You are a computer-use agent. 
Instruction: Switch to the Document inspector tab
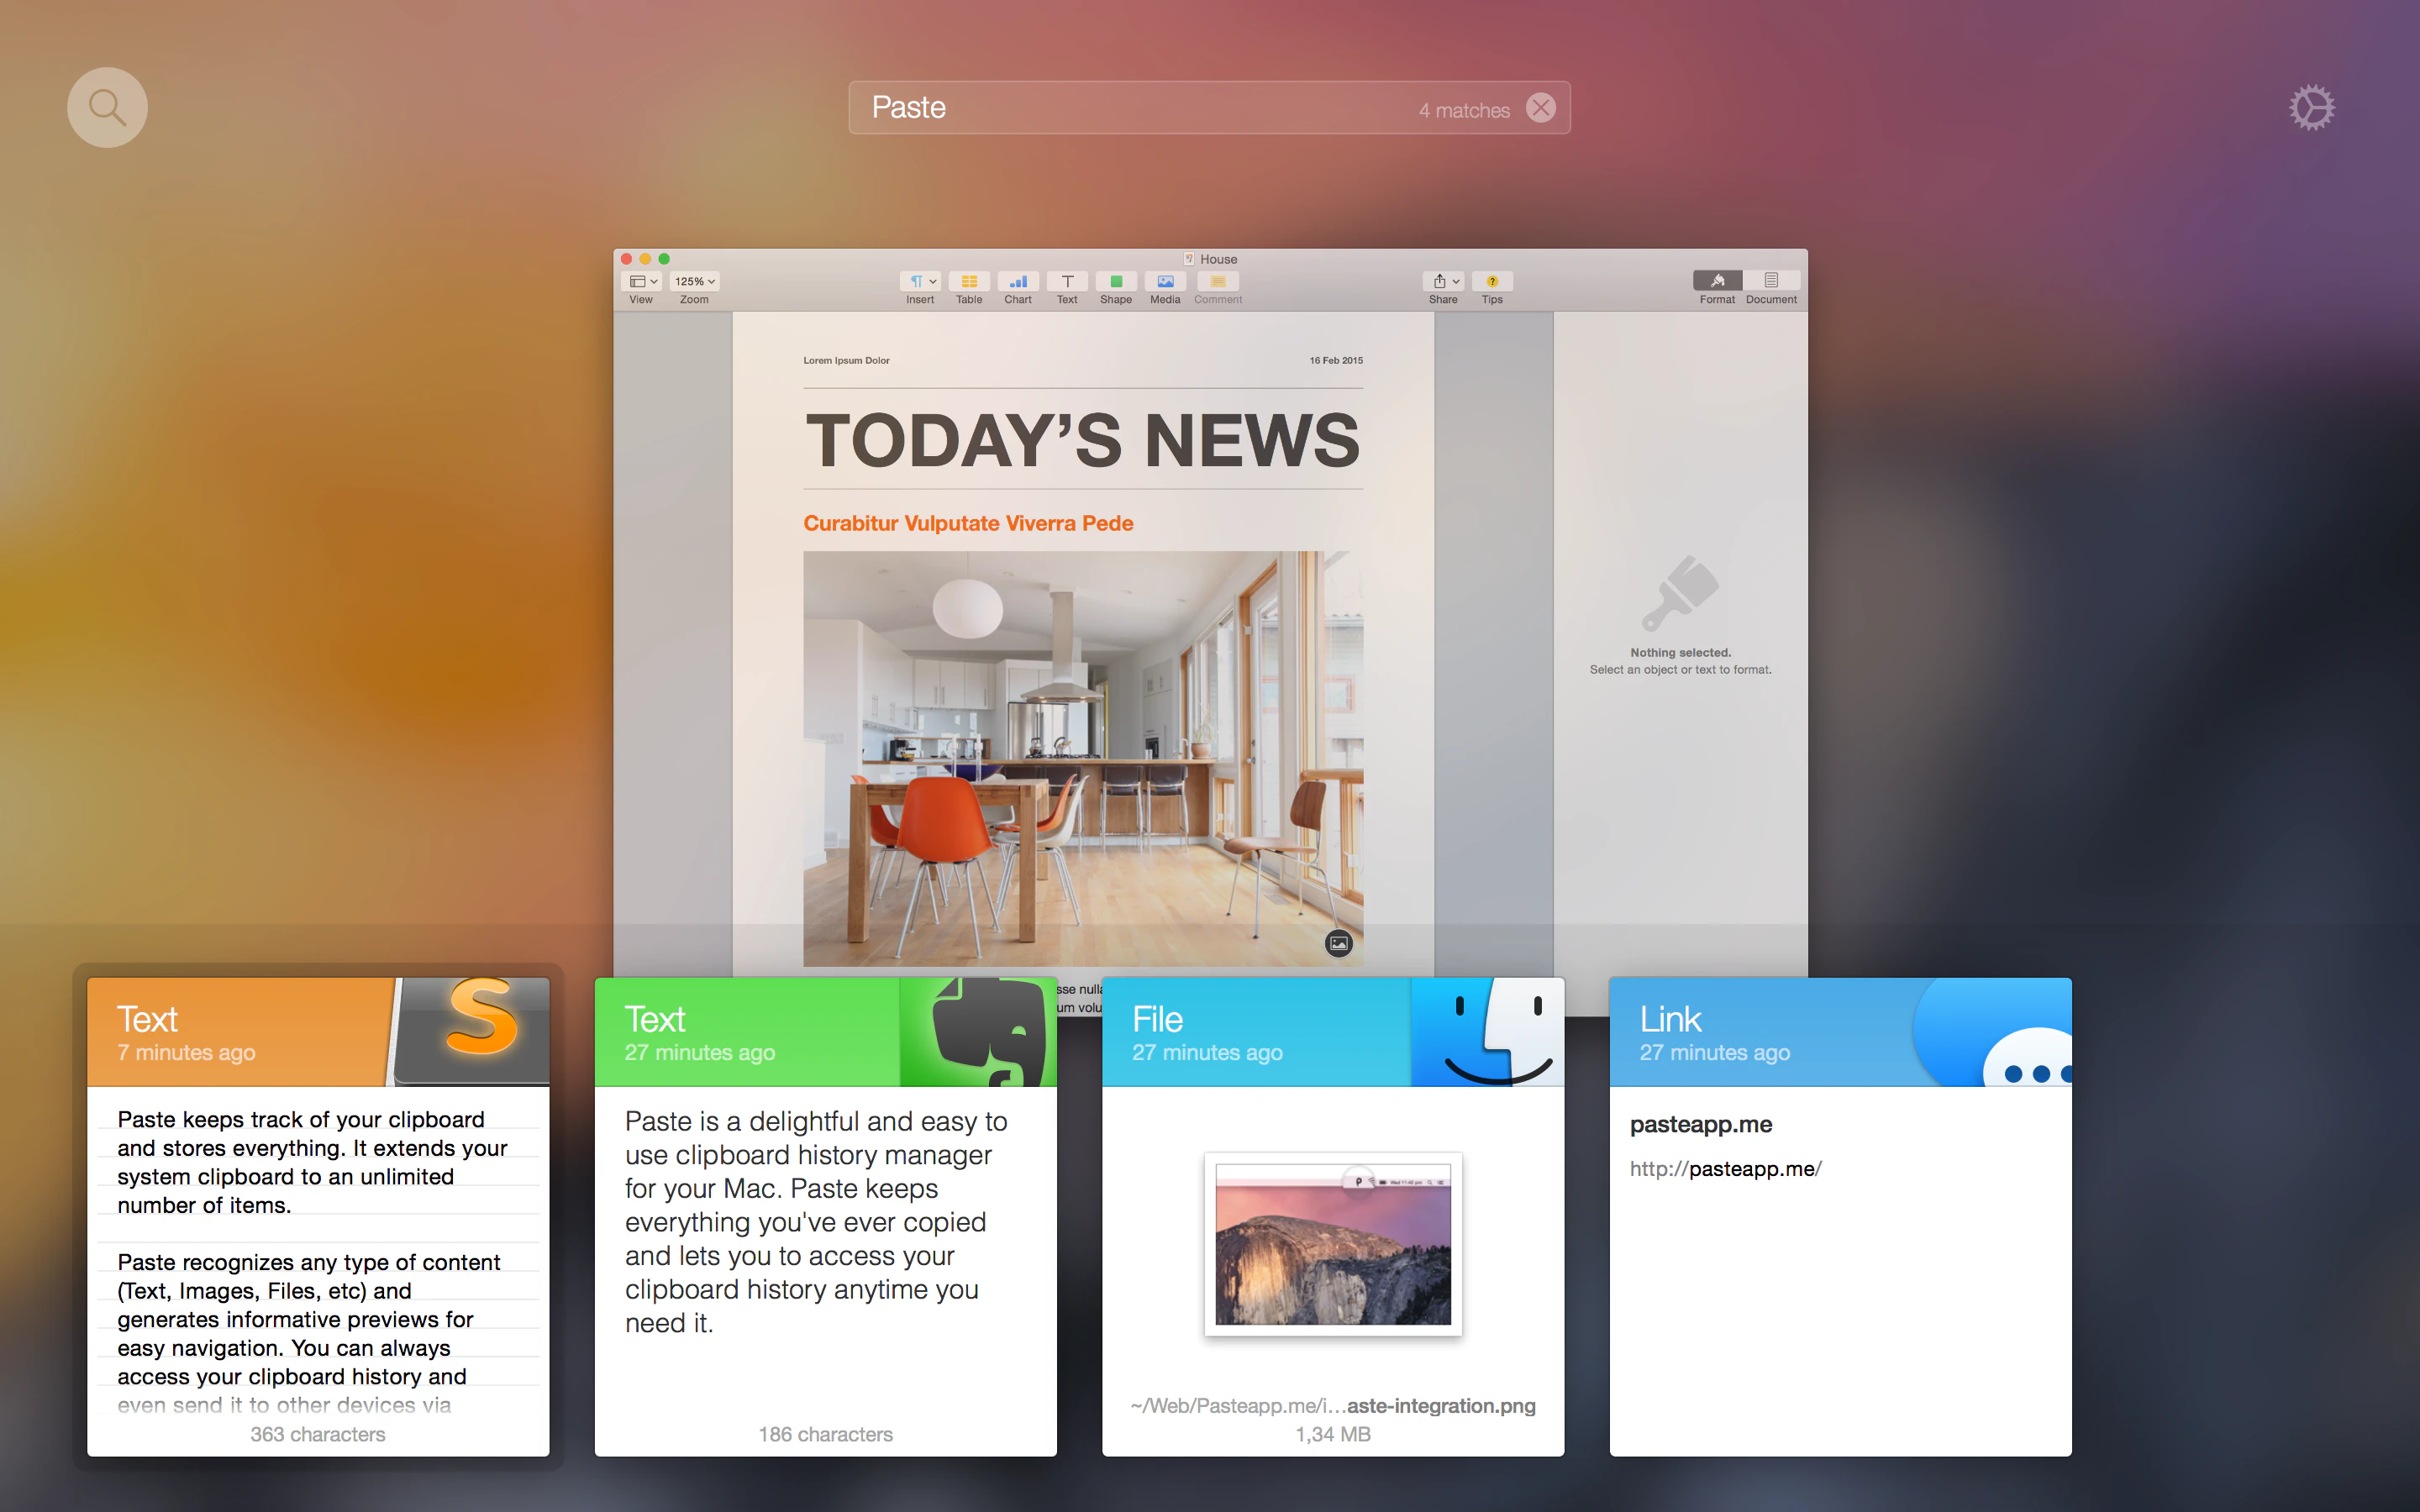point(1771,281)
